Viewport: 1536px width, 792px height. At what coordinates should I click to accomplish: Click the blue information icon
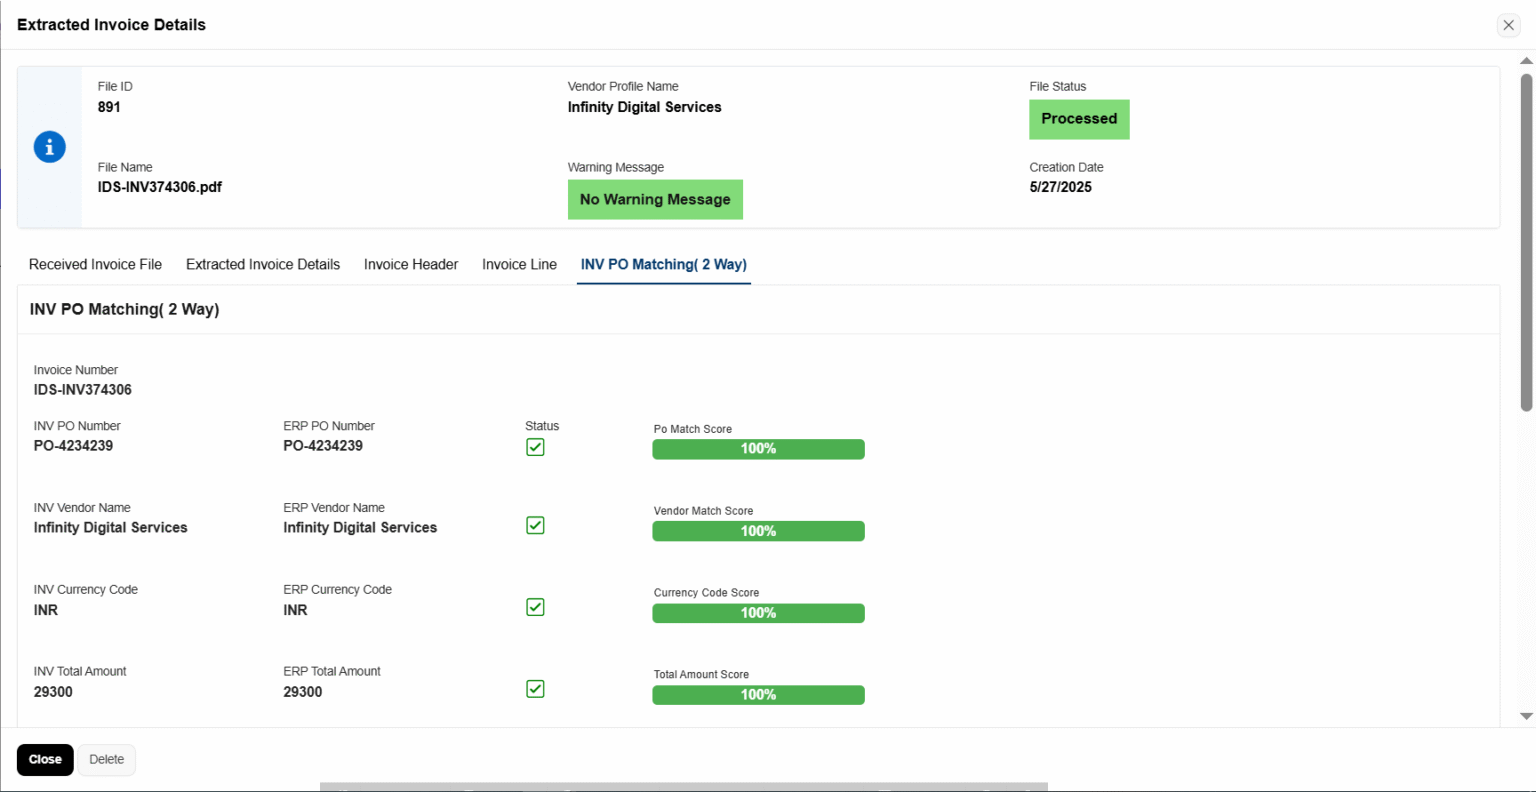point(49,147)
